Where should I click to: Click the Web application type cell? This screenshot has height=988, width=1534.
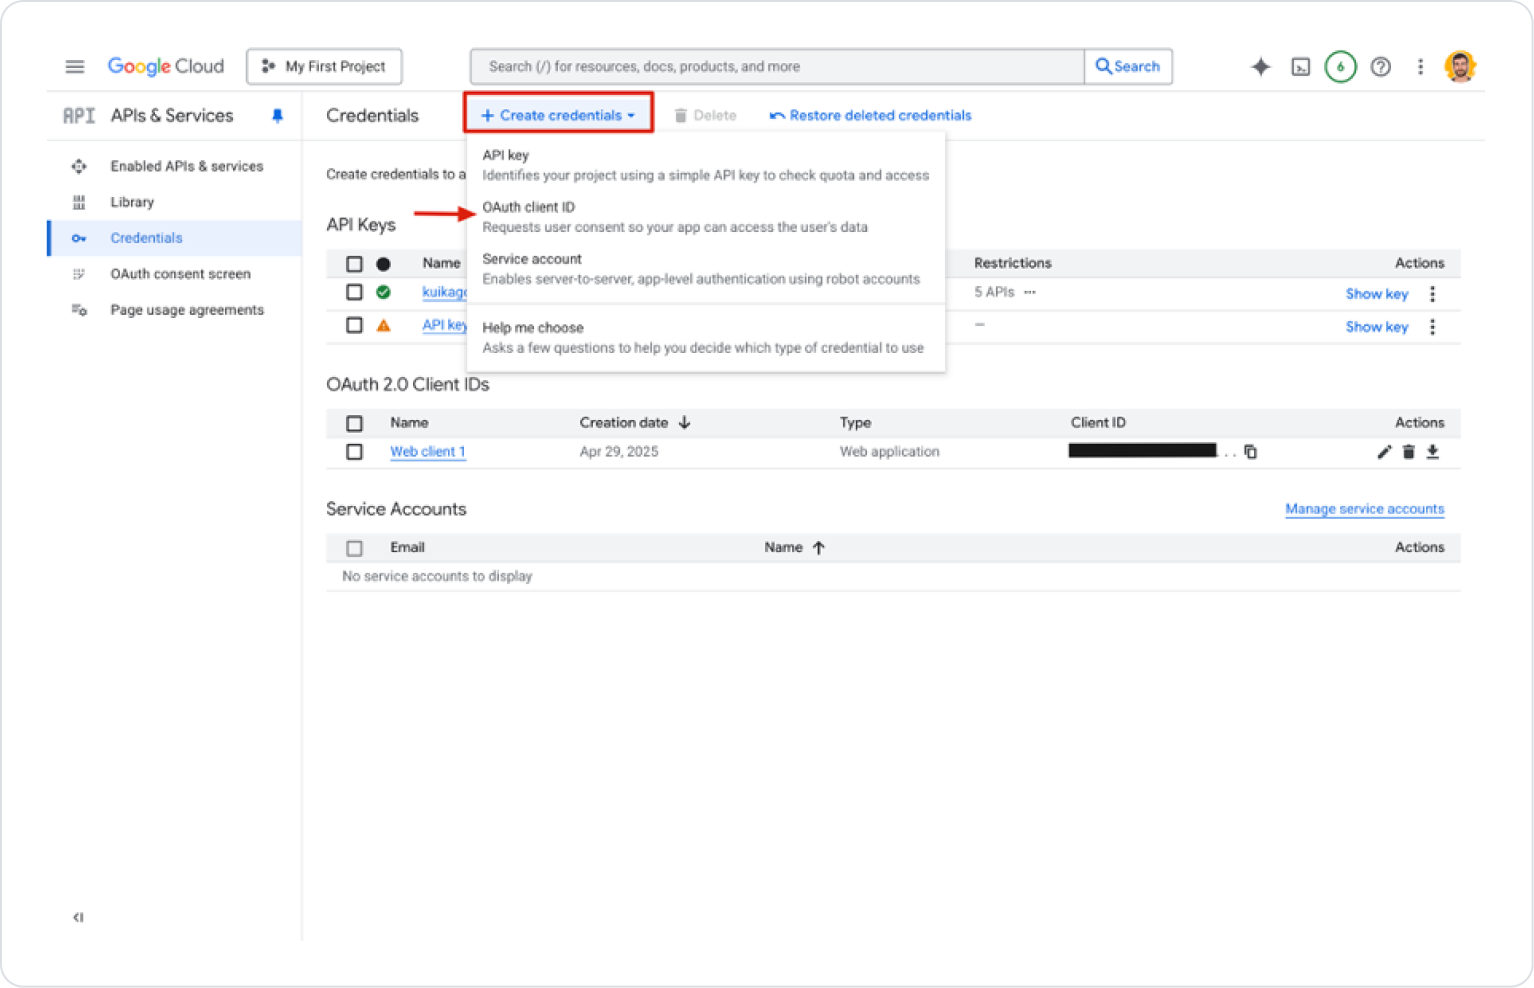(x=889, y=452)
